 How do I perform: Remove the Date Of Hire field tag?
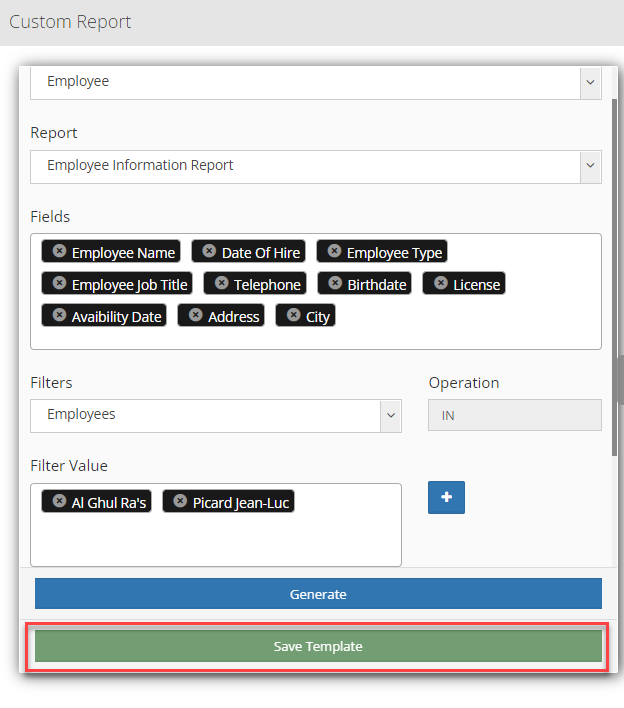coord(209,251)
